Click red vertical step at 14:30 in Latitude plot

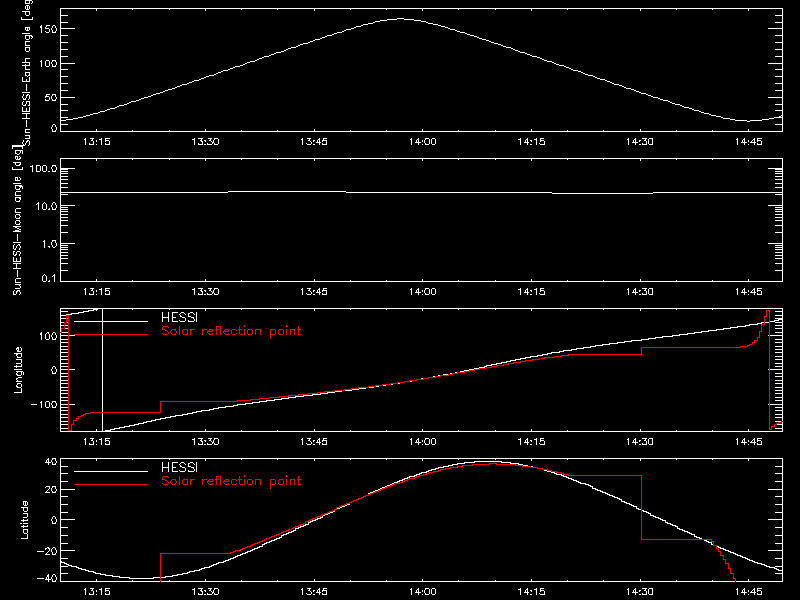coord(641,507)
